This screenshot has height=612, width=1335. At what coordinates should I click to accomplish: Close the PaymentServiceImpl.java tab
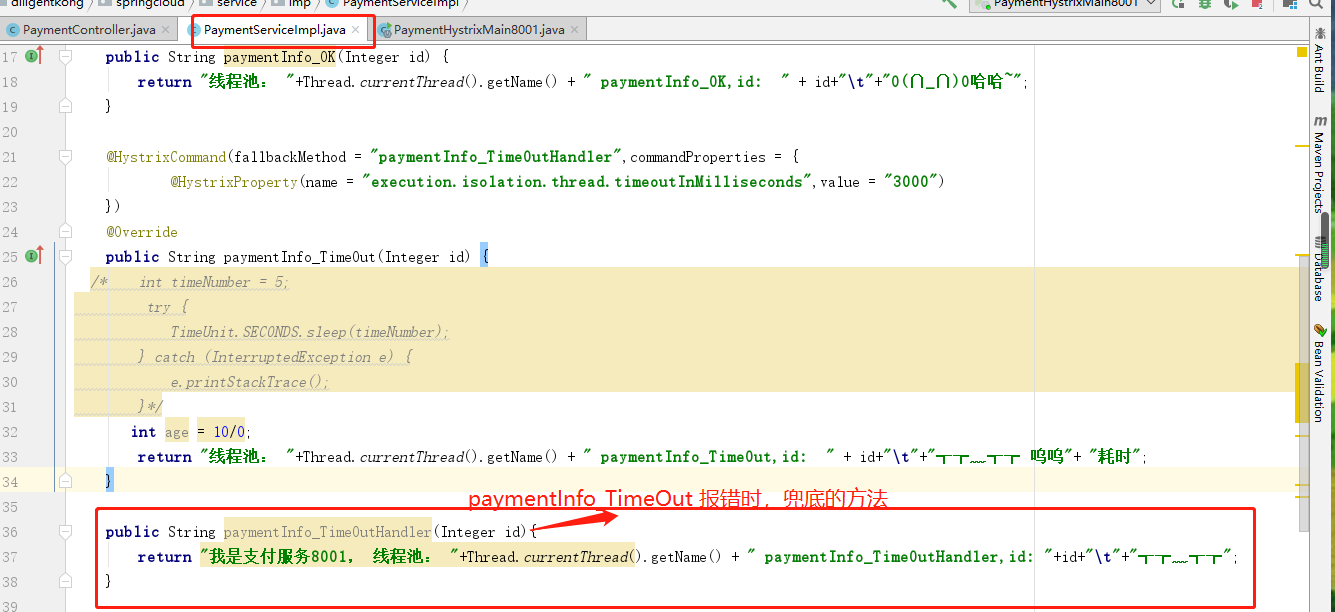(355, 30)
